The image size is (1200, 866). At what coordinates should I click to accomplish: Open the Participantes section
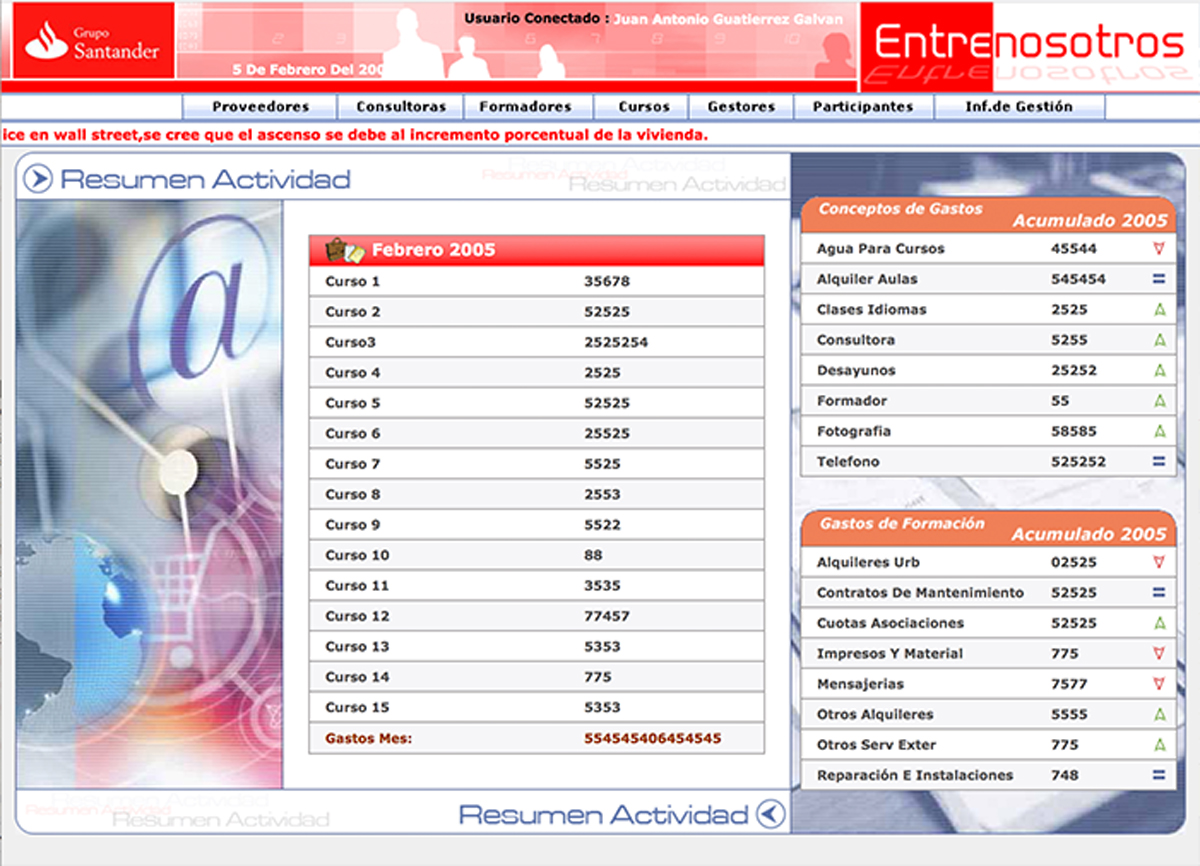[862, 107]
